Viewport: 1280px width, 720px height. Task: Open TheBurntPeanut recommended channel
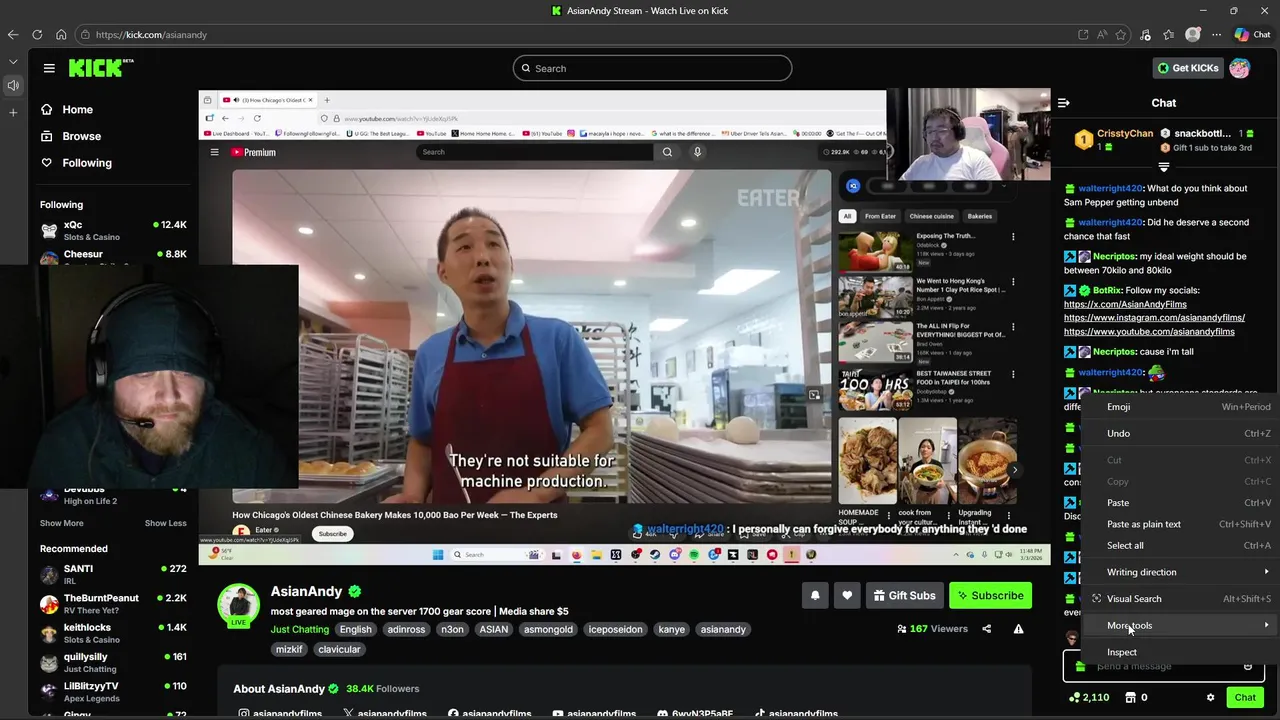click(x=113, y=603)
